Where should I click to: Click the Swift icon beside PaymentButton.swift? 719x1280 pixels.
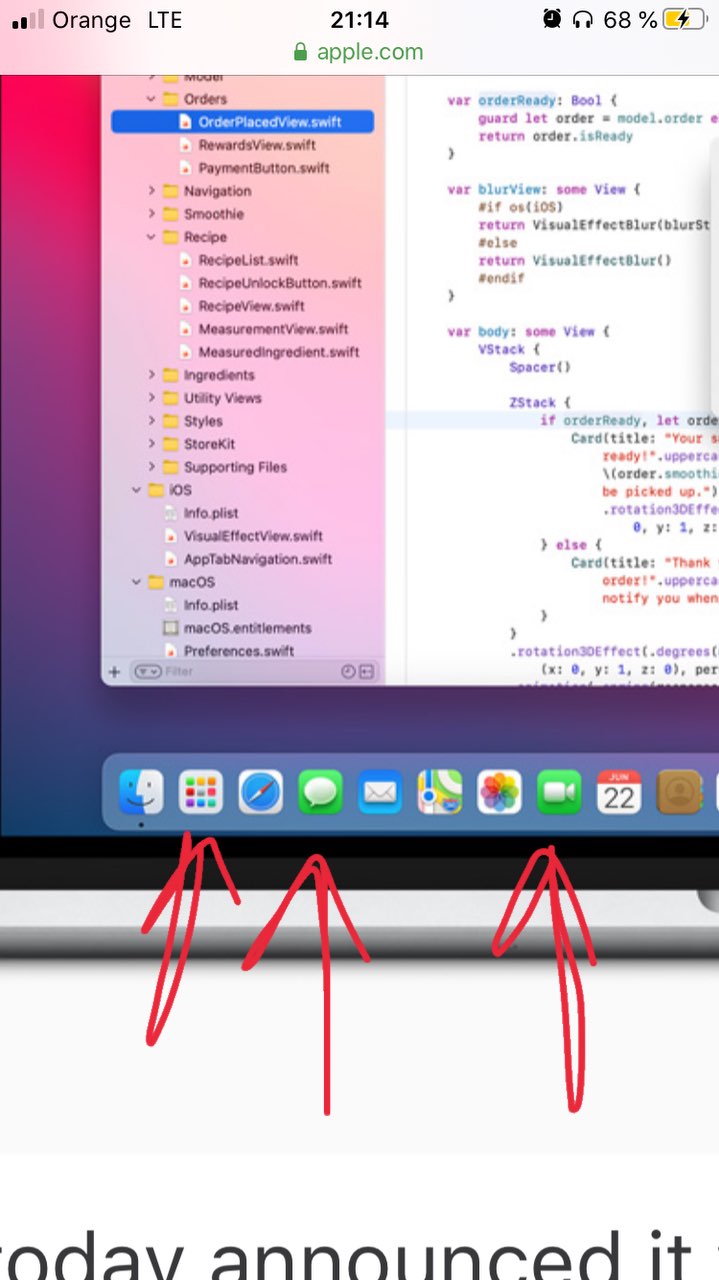185,168
